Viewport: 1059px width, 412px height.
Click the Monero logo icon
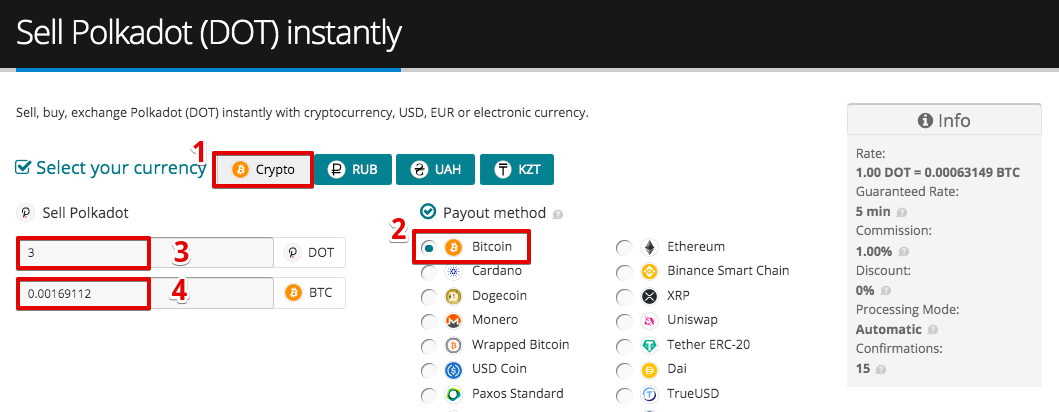tap(453, 320)
